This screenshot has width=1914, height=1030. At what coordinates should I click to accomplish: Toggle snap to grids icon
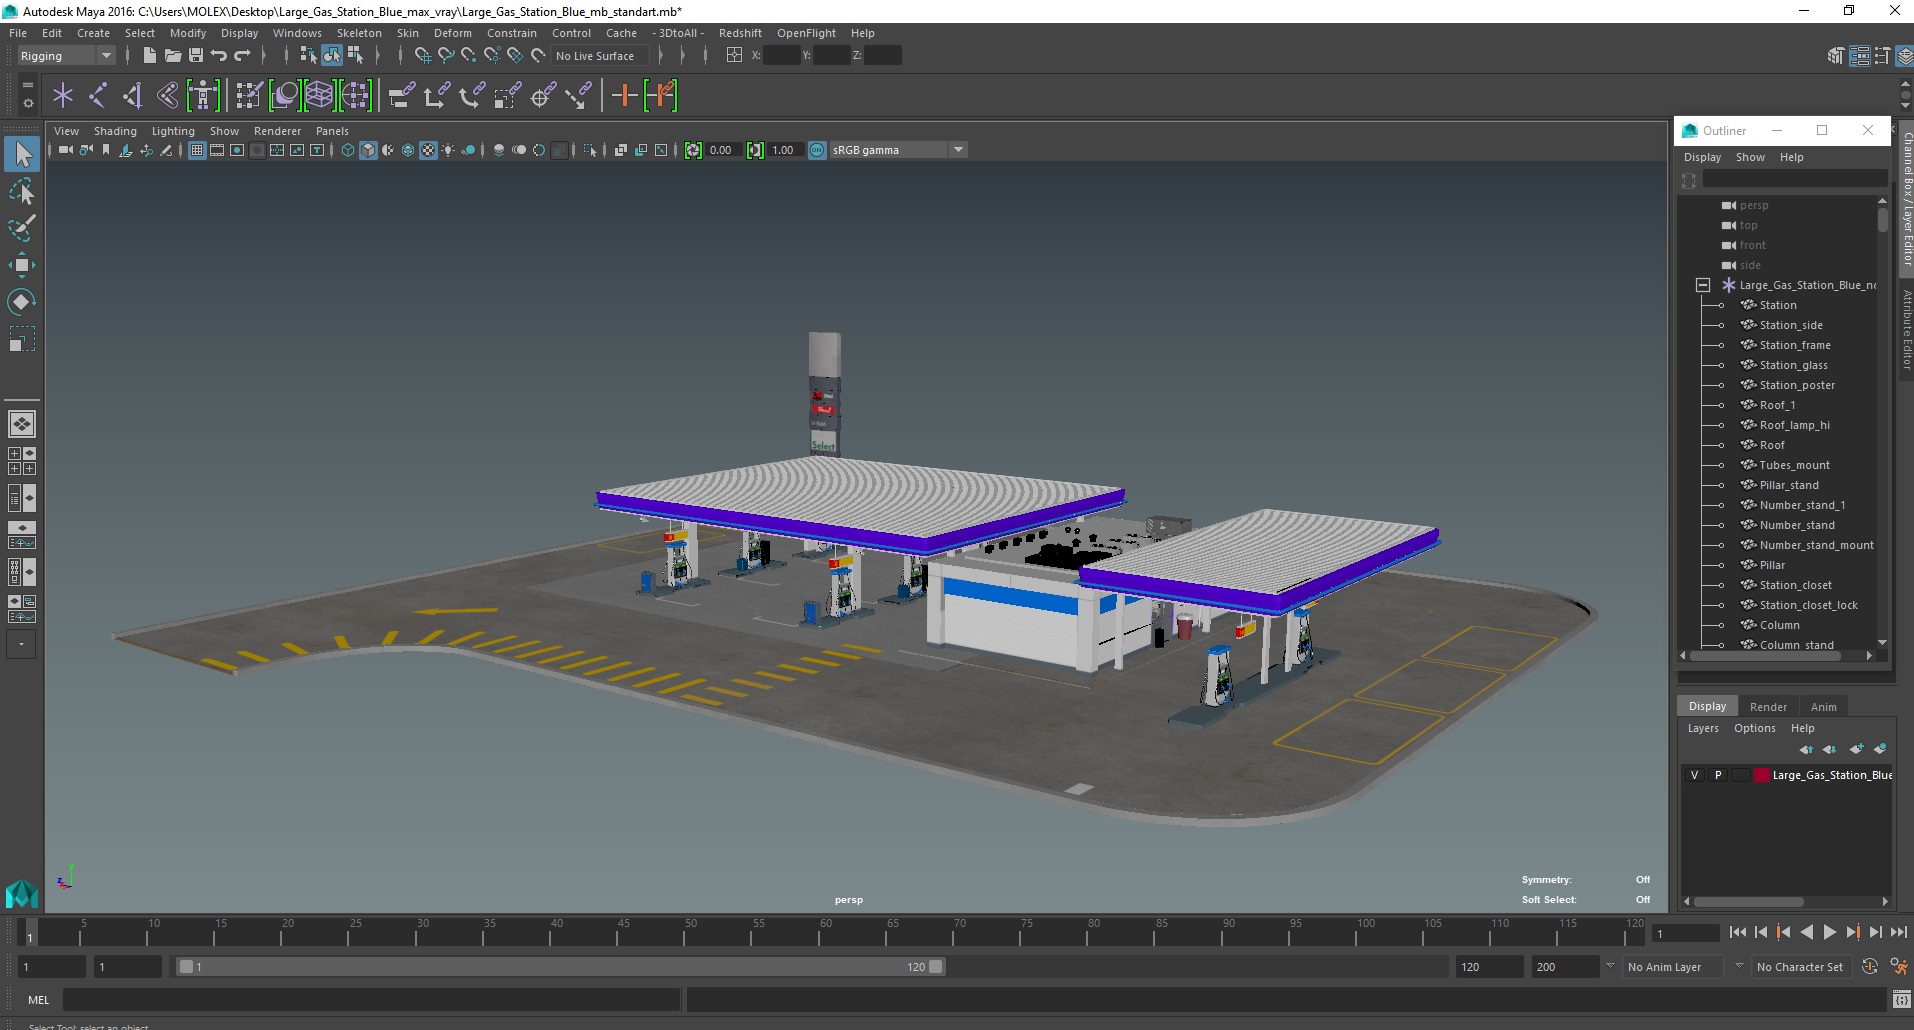tap(423, 55)
